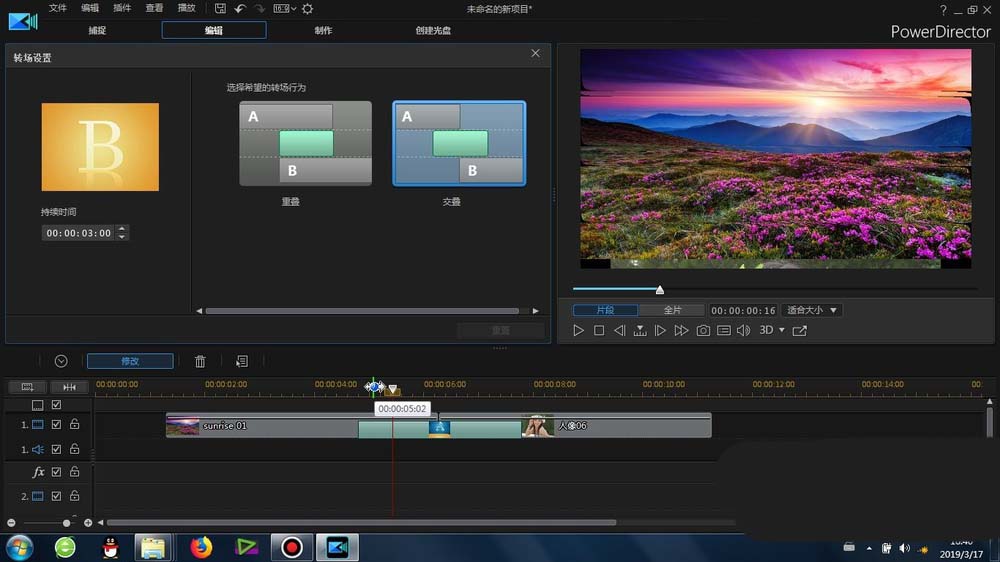Image resolution: width=1000 pixels, height=562 pixels.
Task: Disable video track 2 checkbox
Action: point(56,496)
